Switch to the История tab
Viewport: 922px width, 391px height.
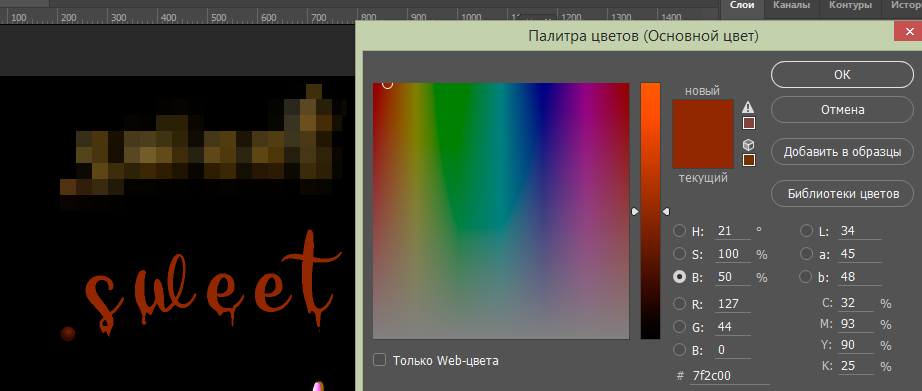905,6
